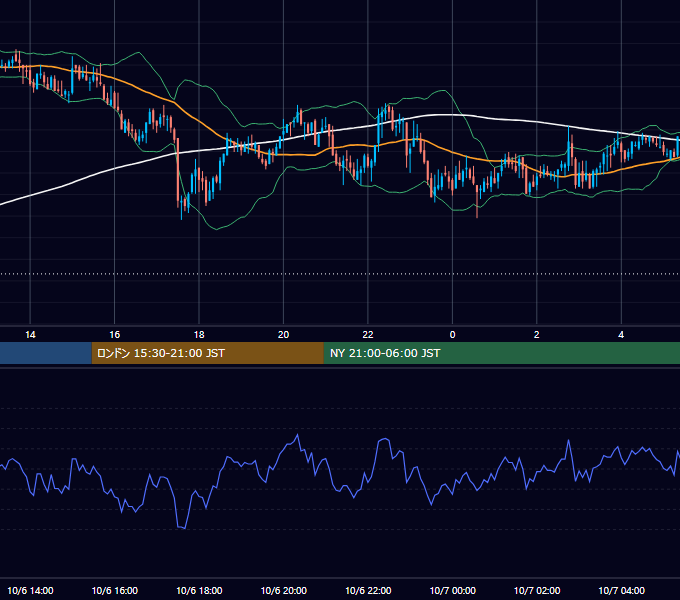The width and height of the screenshot is (680, 600).
Task: Click the '2' hour label on price chart axis
Action: click(x=536, y=335)
